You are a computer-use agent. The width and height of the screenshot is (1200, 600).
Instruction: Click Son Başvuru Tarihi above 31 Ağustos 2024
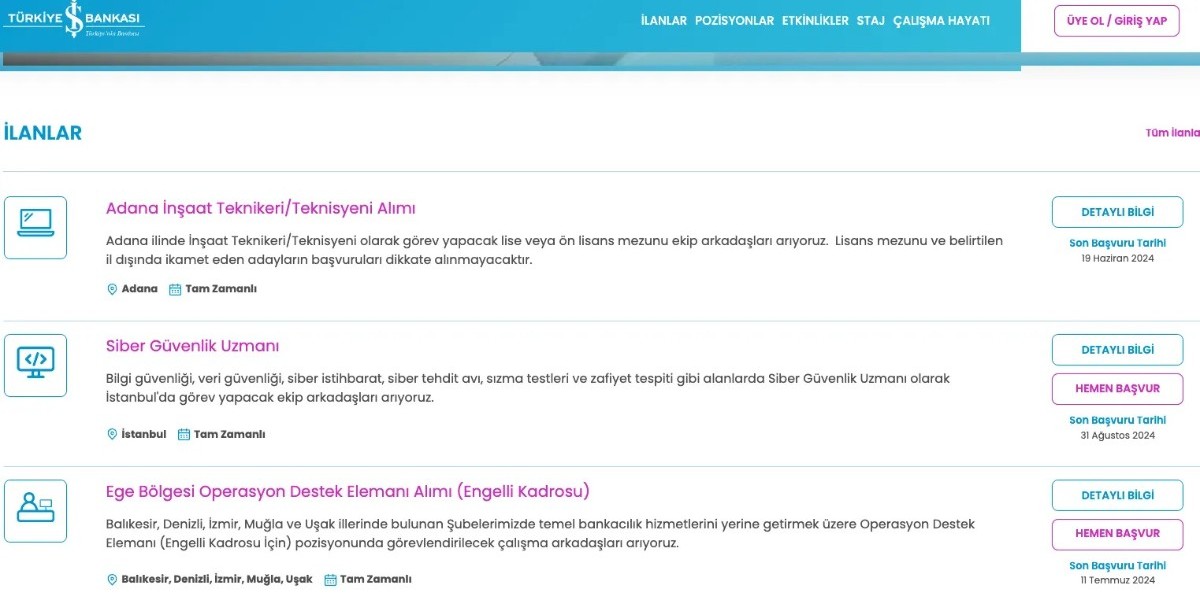(1117, 420)
